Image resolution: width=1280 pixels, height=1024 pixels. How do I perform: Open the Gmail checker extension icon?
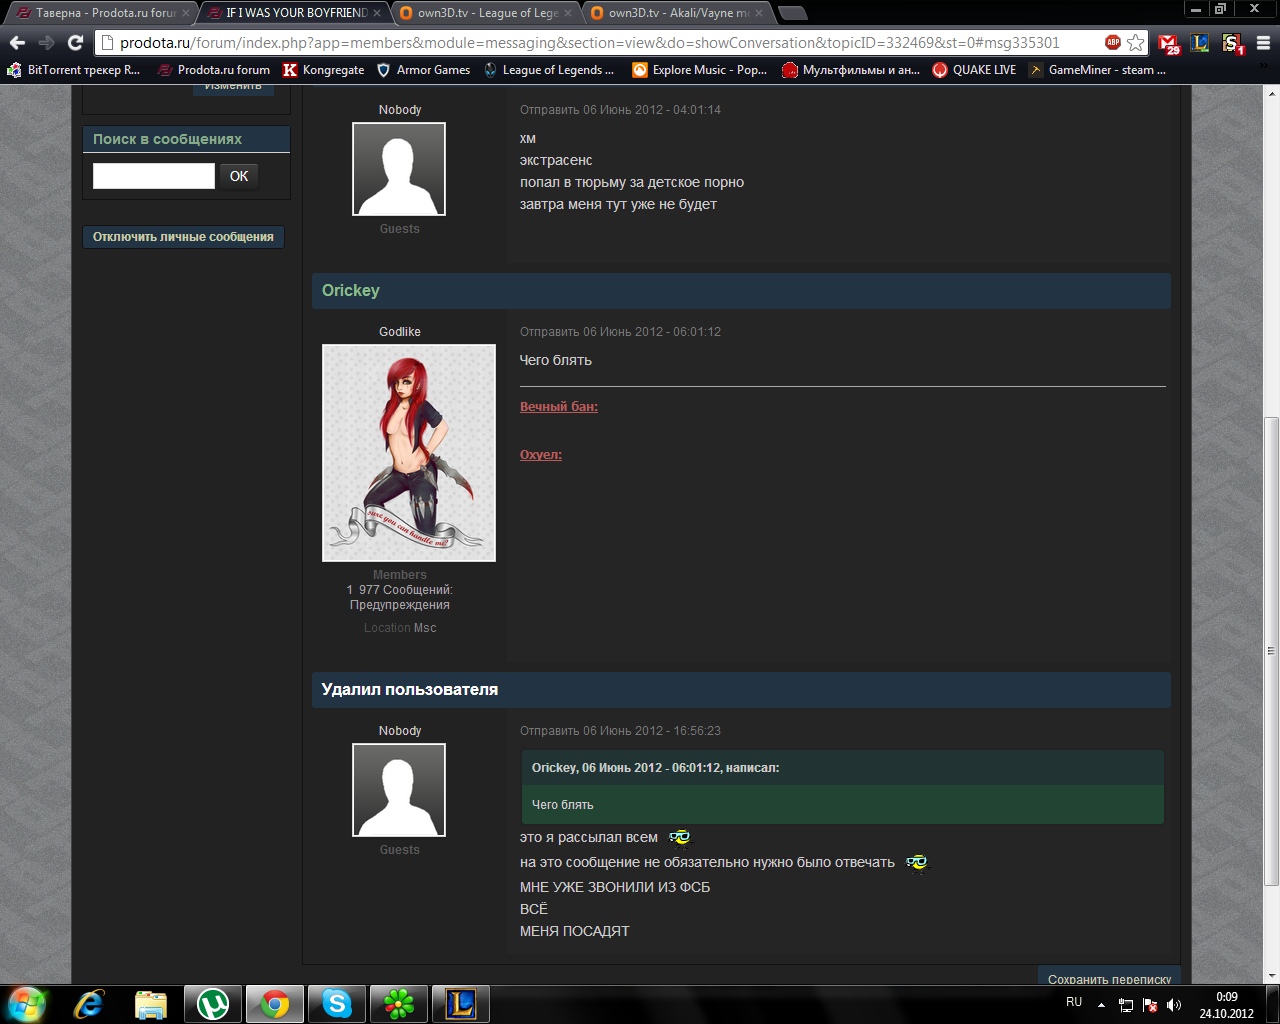tap(1168, 44)
